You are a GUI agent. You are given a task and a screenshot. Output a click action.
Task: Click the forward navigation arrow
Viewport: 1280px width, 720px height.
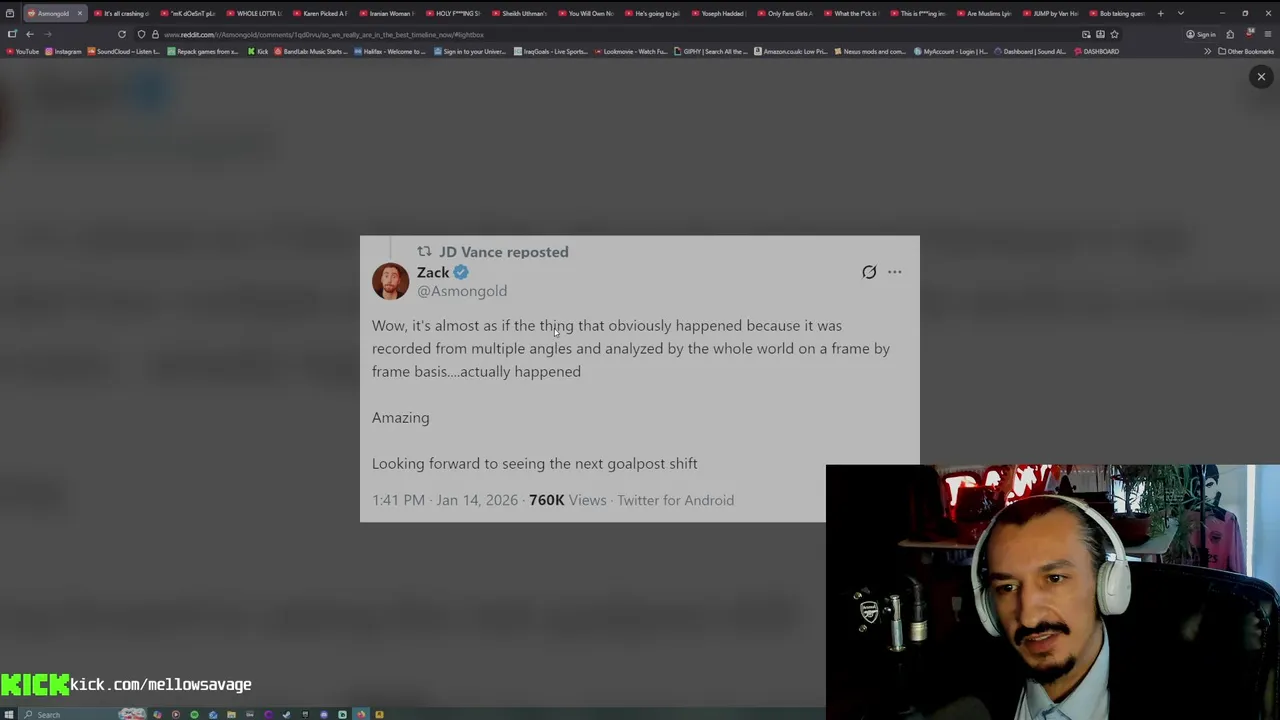click(47, 34)
